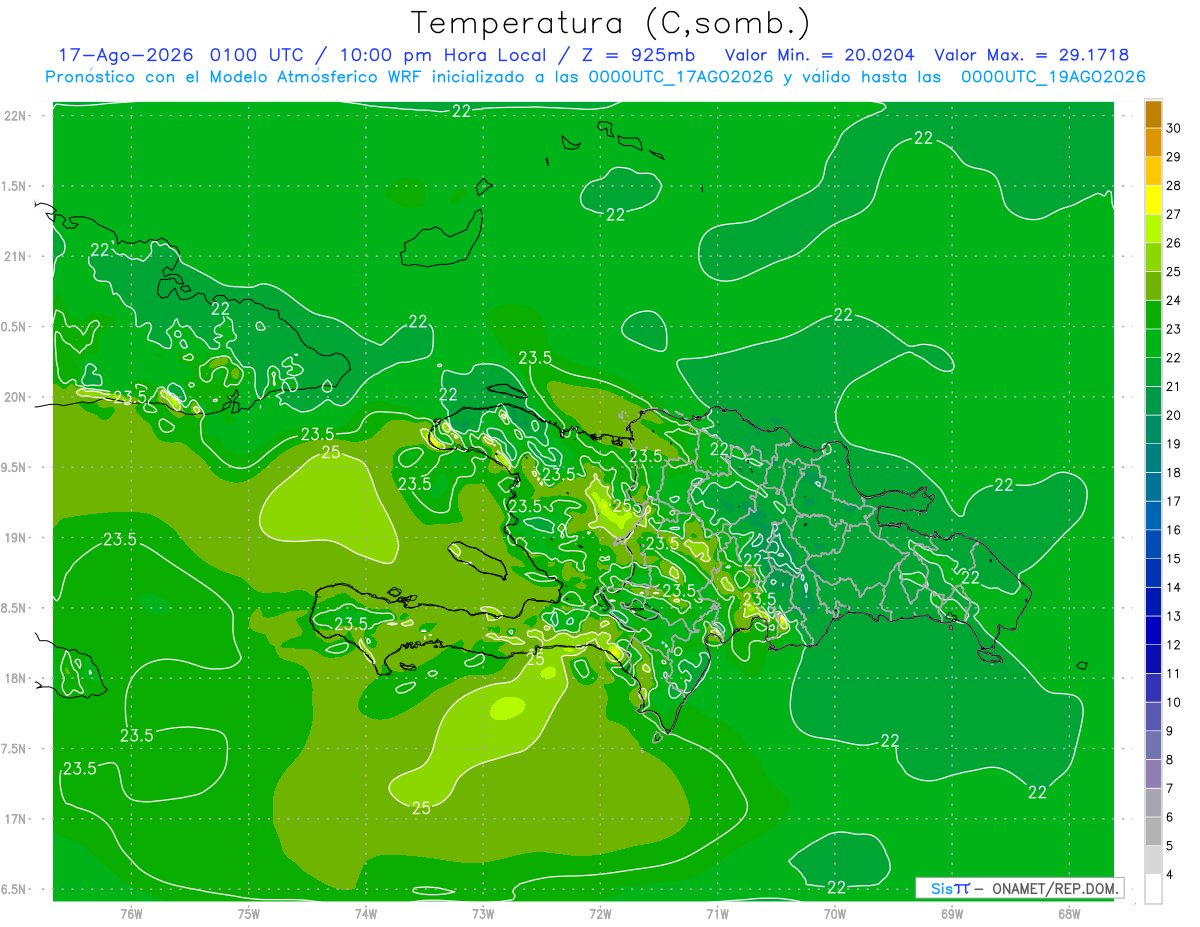Click the 'Valor Max. = 29.1718' readout
The height and width of the screenshot is (927, 1200).
click(x=1032, y=55)
